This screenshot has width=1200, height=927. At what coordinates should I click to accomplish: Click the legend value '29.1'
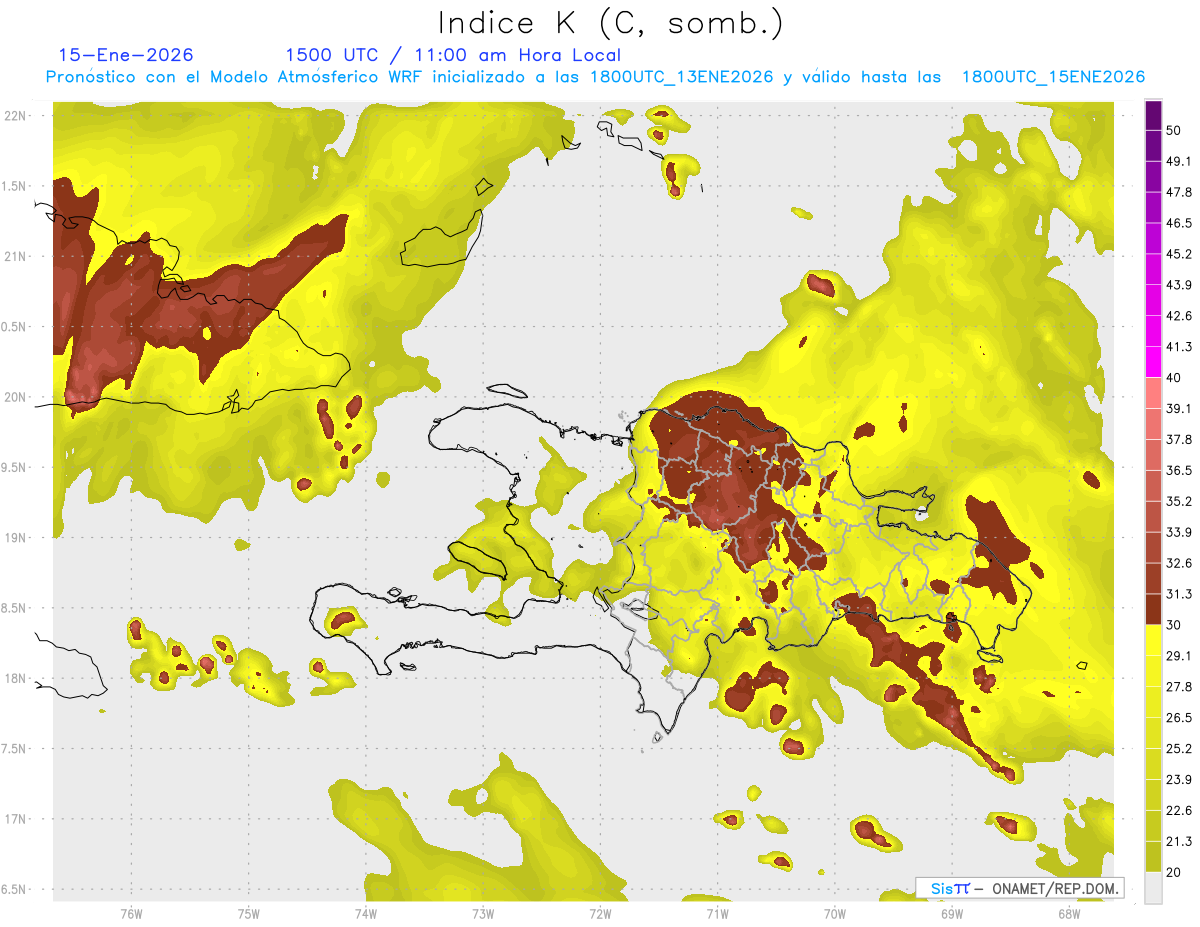click(x=1178, y=655)
